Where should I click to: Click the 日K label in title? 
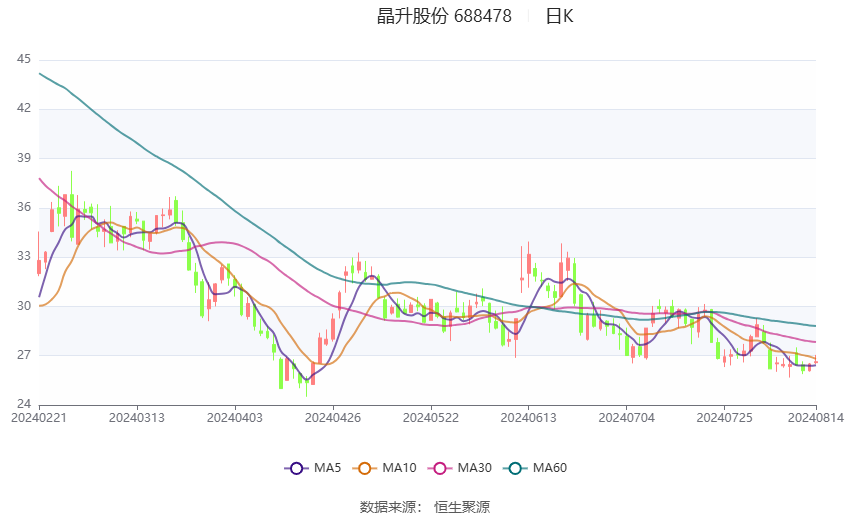[559, 16]
